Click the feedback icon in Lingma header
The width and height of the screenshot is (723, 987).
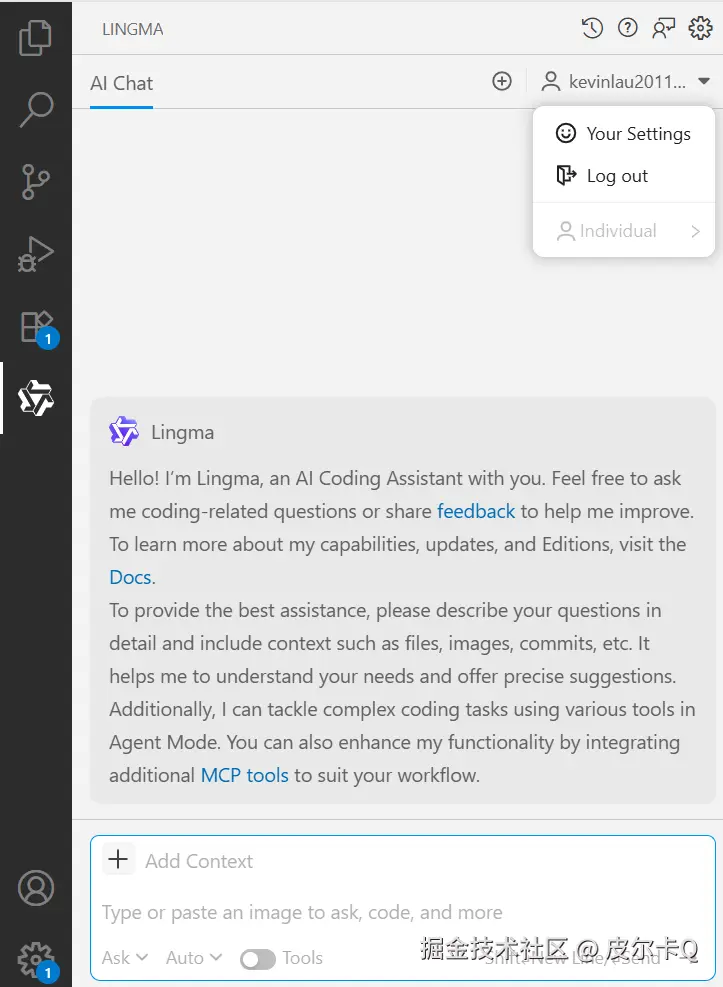(664, 28)
